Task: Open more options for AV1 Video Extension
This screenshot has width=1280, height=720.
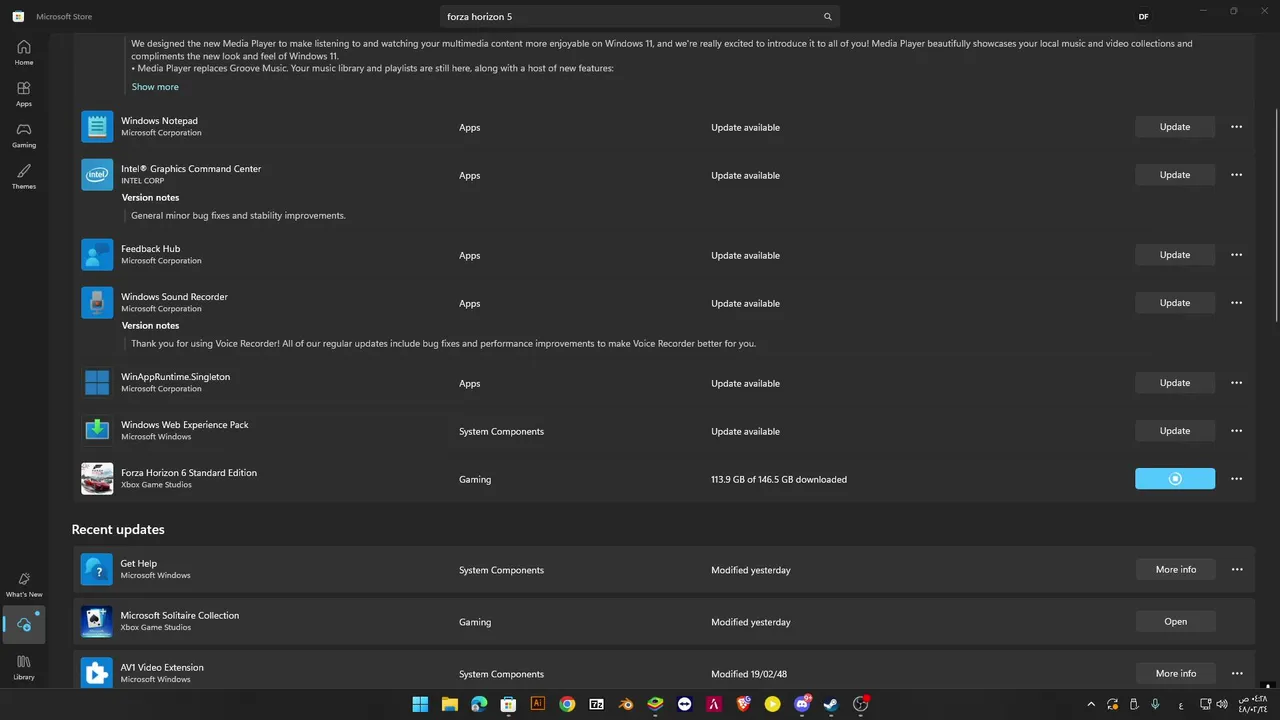Action: point(1237,674)
